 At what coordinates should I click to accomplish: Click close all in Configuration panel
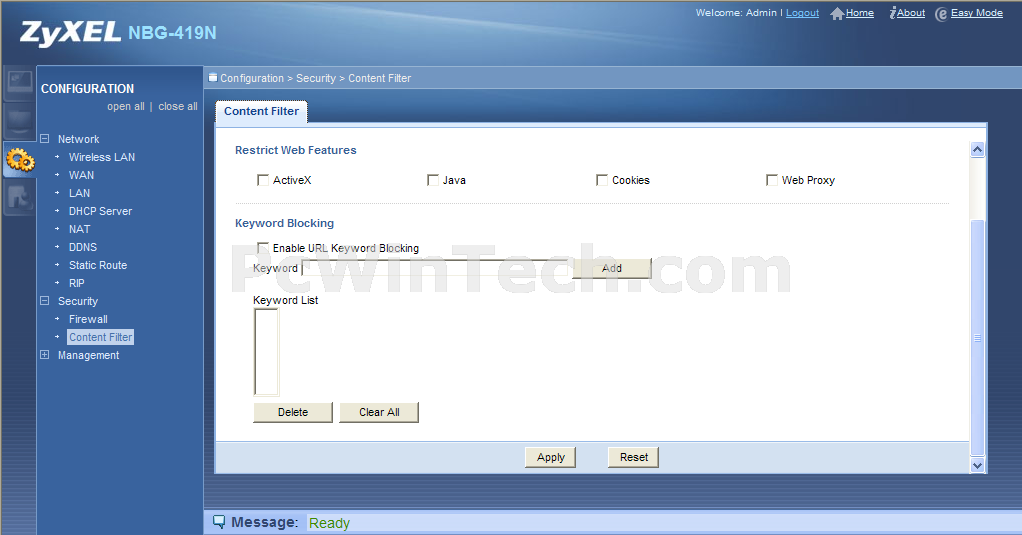pyautogui.click(x=178, y=106)
